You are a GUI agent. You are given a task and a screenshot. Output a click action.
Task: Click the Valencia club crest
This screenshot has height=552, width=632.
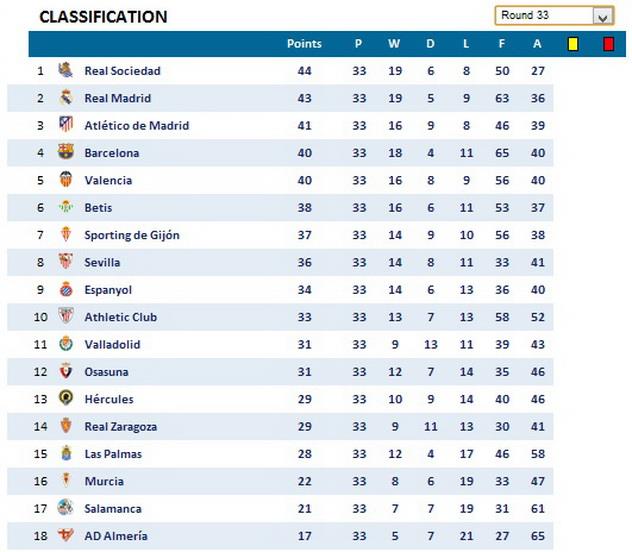[65, 180]
